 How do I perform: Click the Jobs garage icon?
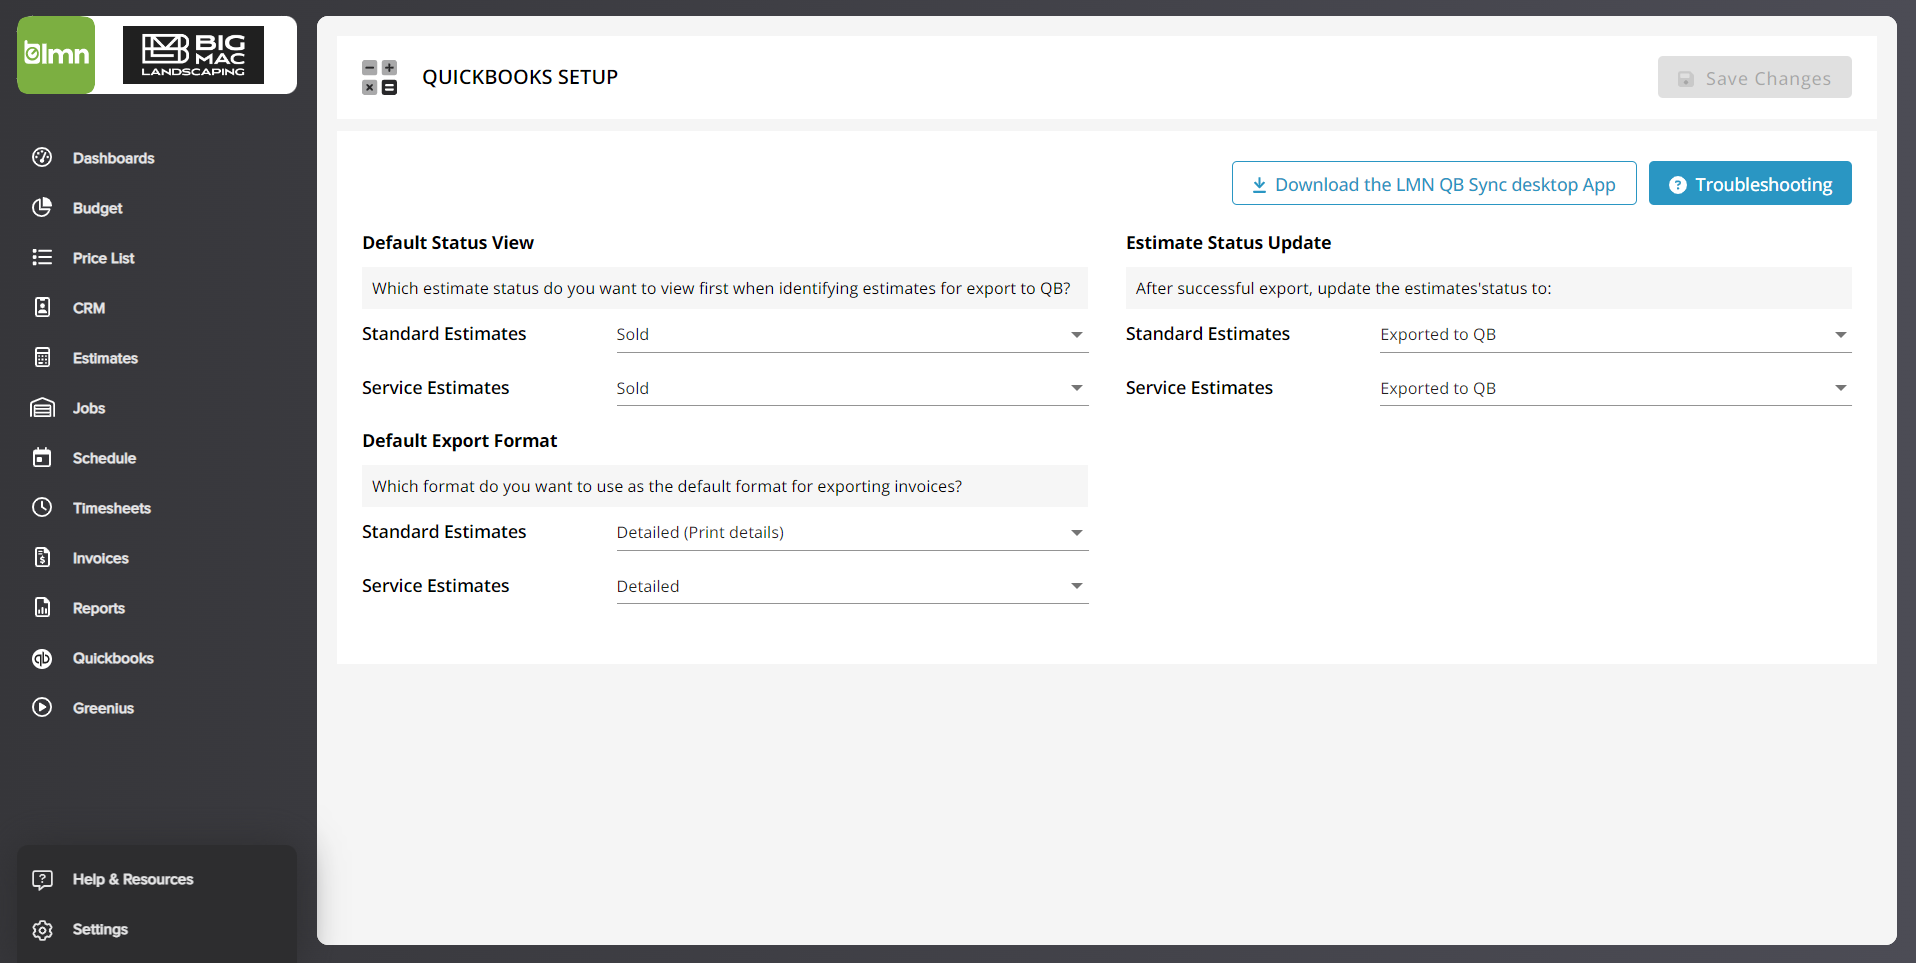coord(42,407)
